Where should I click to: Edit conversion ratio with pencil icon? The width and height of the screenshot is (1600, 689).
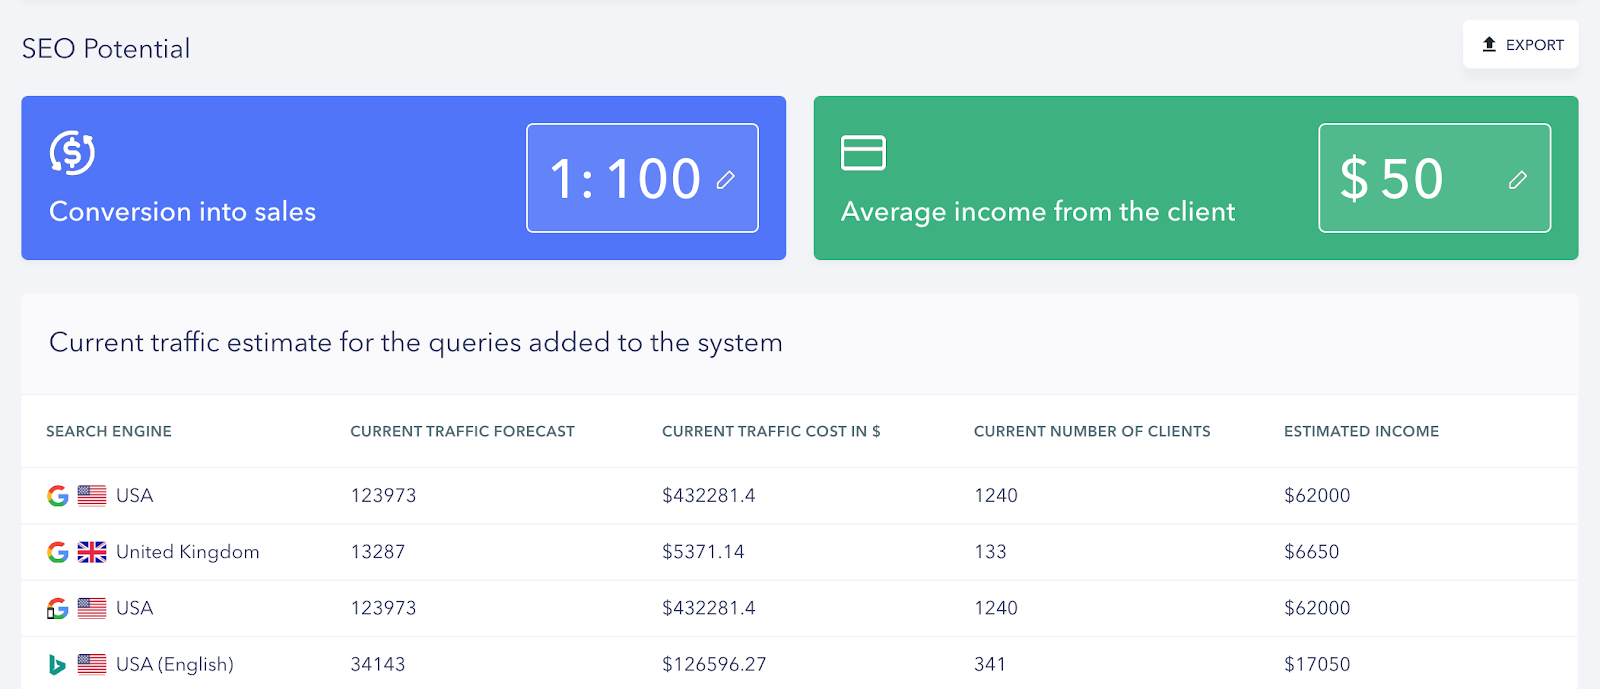coord(726,179)
